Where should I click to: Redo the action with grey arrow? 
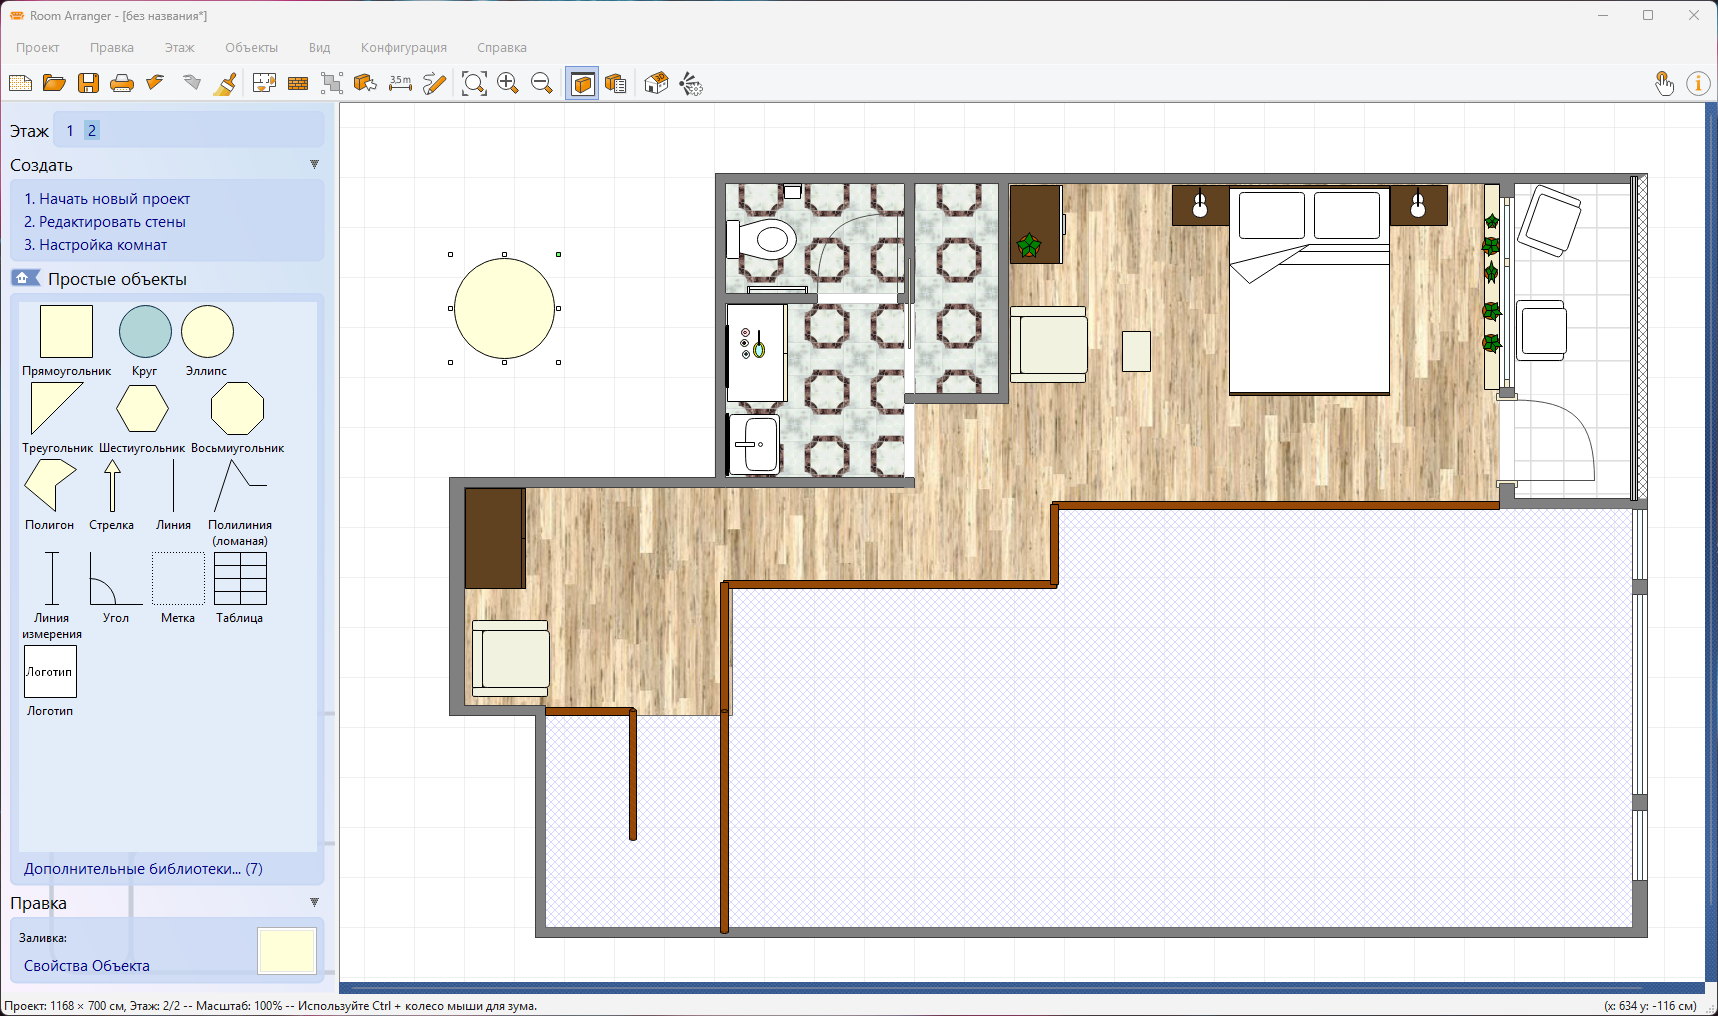tap(191, 83)
